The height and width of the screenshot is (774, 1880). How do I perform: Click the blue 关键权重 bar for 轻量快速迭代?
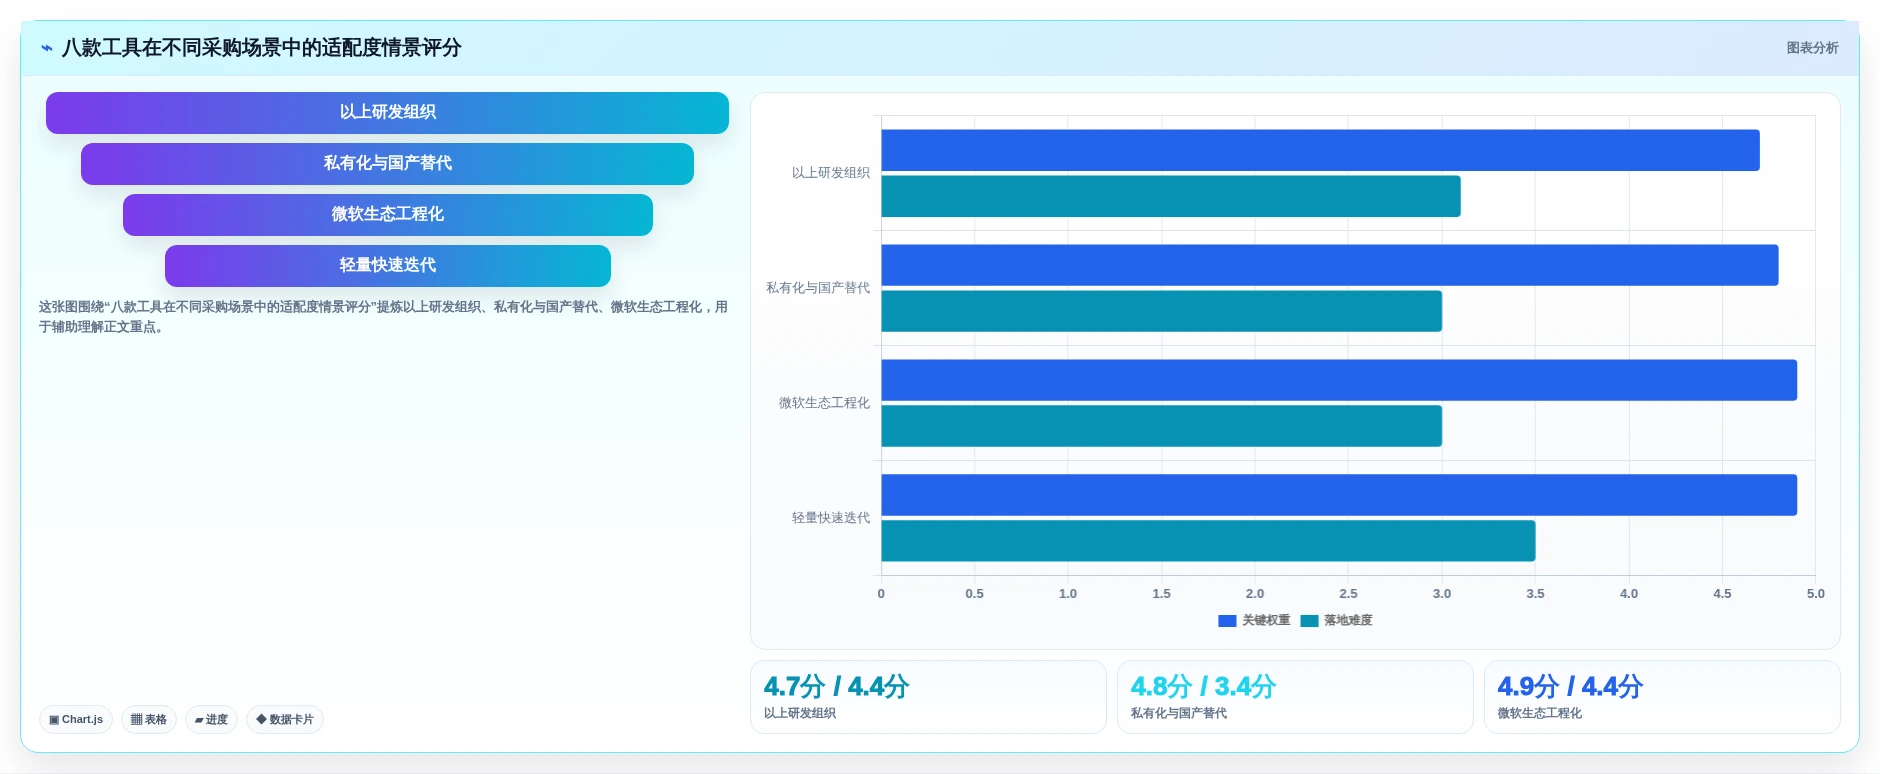pyautogui.click(x=1339, y=495)
